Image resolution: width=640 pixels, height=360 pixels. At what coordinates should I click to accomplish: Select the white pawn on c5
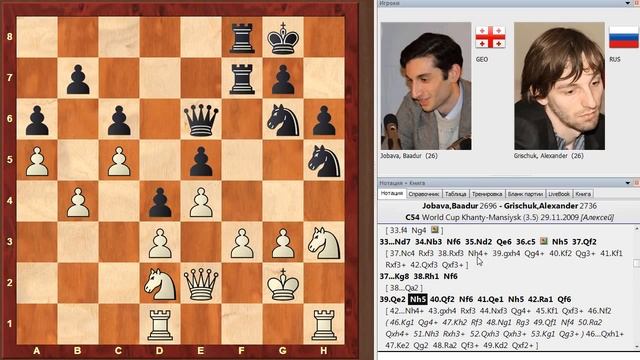point(119,160)
